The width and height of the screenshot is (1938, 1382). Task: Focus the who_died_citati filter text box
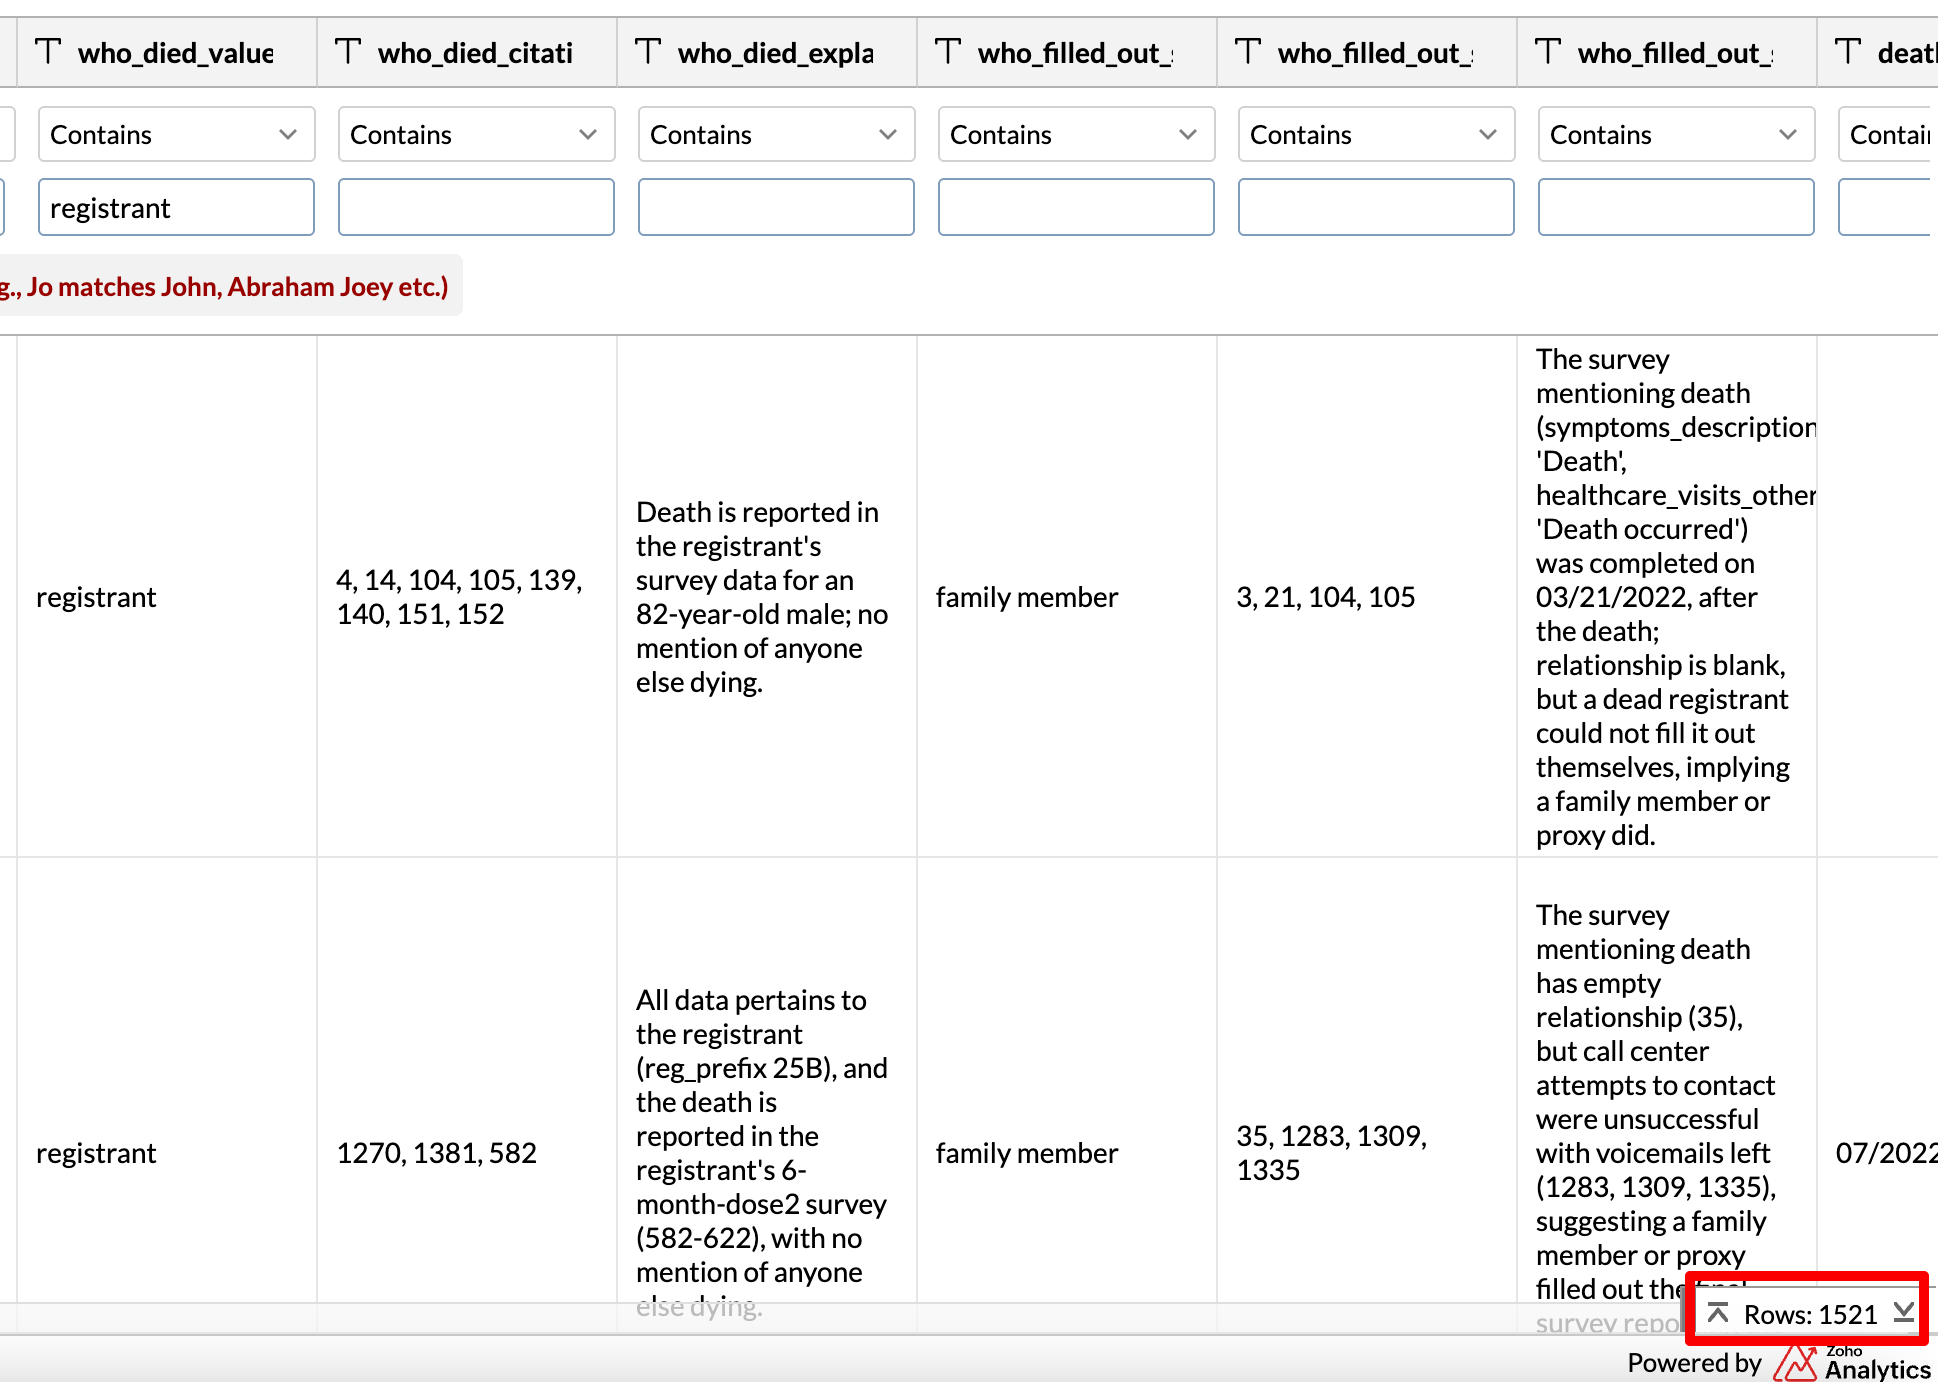pos(476,208)
